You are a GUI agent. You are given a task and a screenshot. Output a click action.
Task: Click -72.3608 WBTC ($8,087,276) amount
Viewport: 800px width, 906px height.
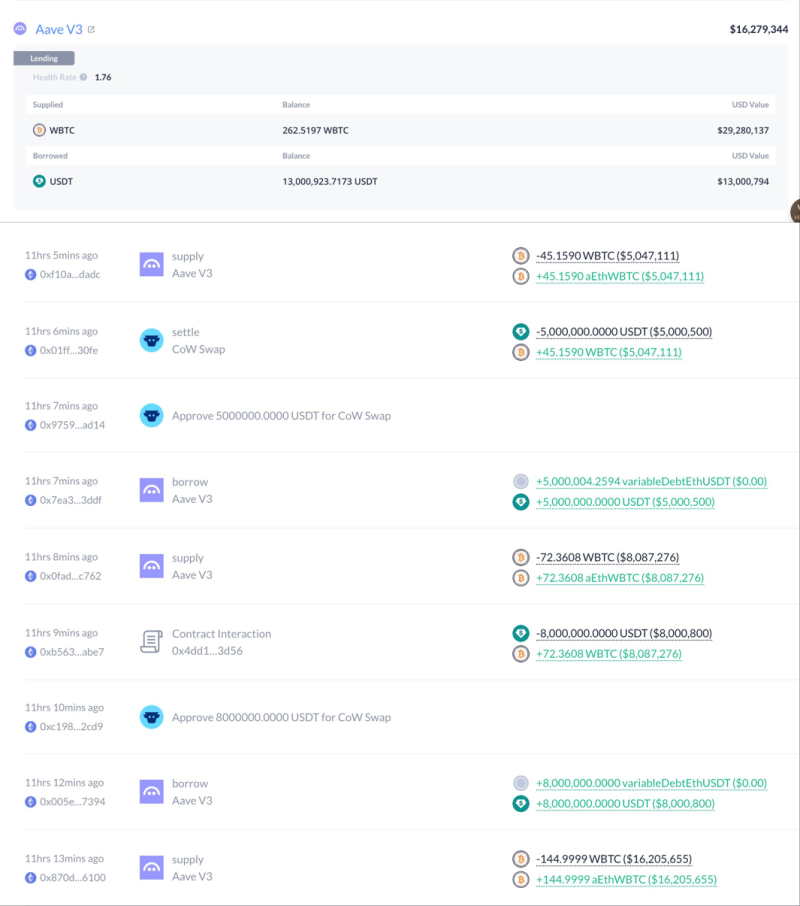click(x=608, y=558)
